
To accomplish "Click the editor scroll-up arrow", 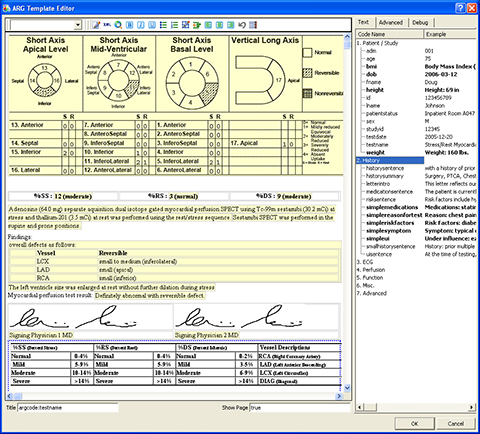I will [347, 36].
